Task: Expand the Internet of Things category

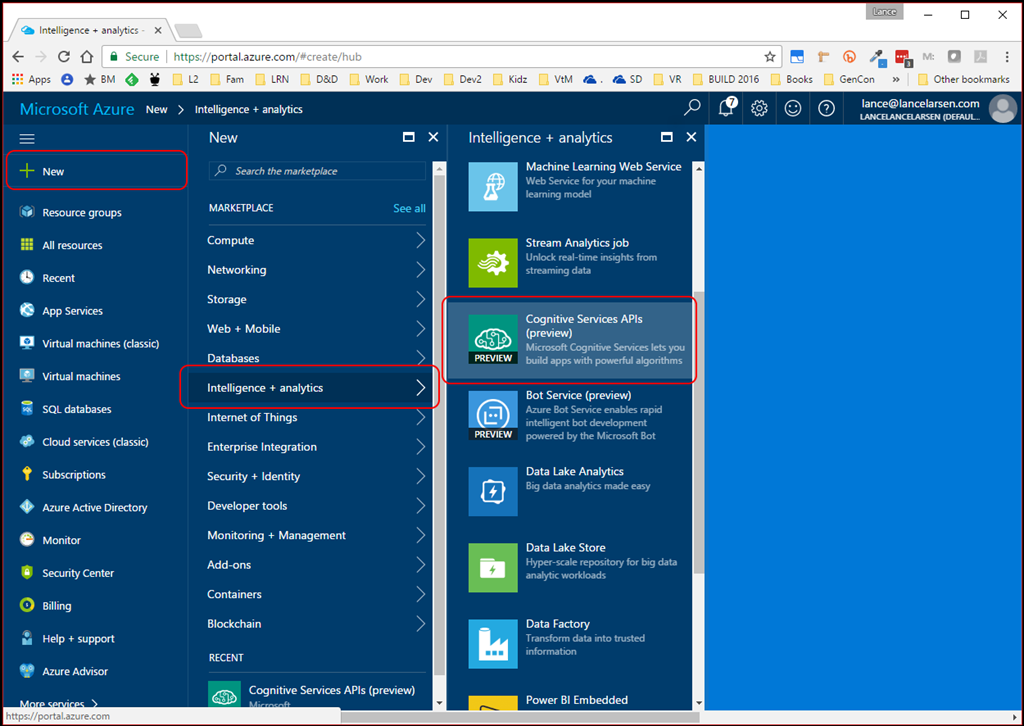Action: [x=316, y=417]
